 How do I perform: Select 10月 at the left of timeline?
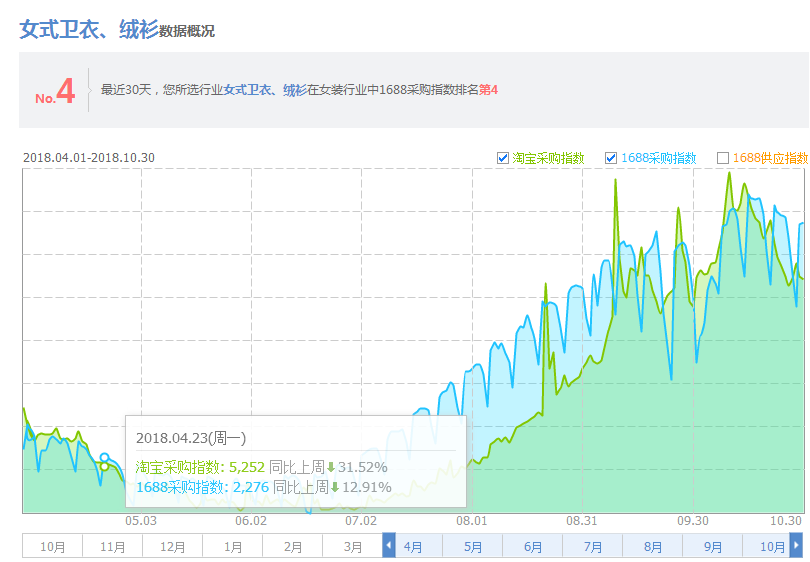coord(52,547)
